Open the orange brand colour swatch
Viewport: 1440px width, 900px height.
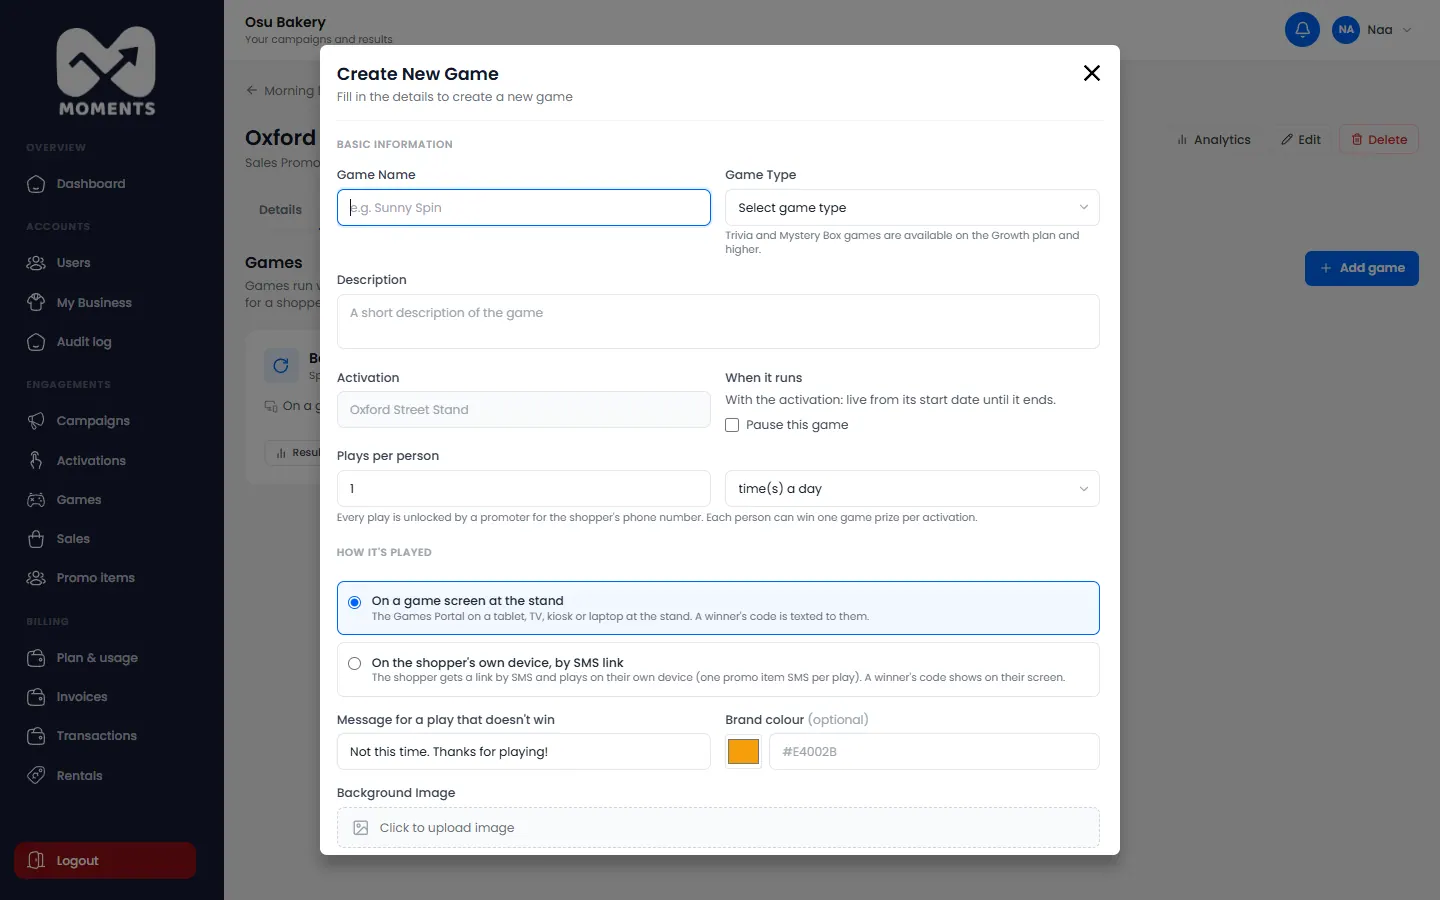click(743, 752)
